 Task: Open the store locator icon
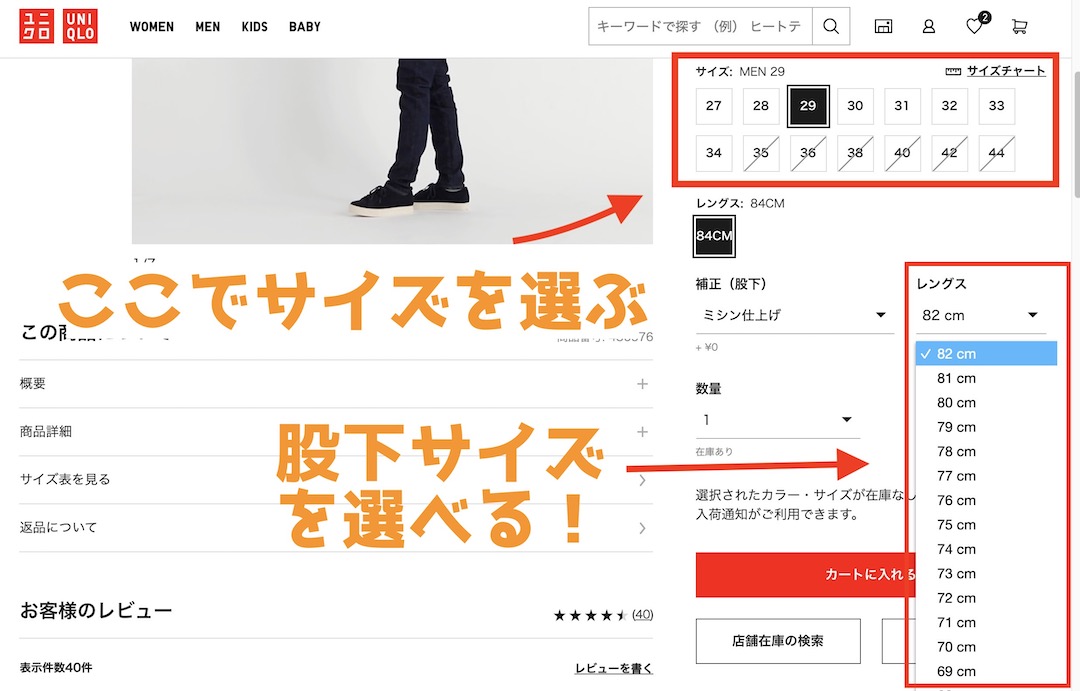click(x=883, y=26)
